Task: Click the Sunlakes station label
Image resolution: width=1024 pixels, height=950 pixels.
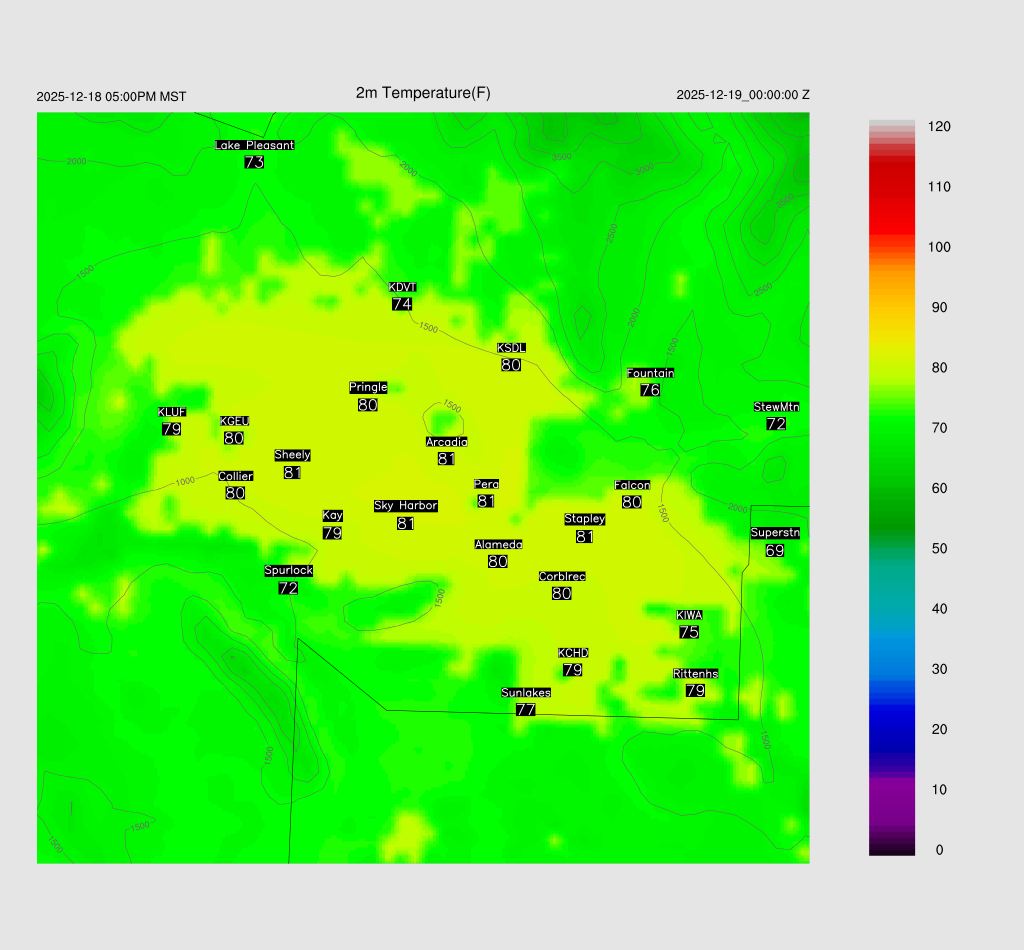Action: (x=526, y=693)
